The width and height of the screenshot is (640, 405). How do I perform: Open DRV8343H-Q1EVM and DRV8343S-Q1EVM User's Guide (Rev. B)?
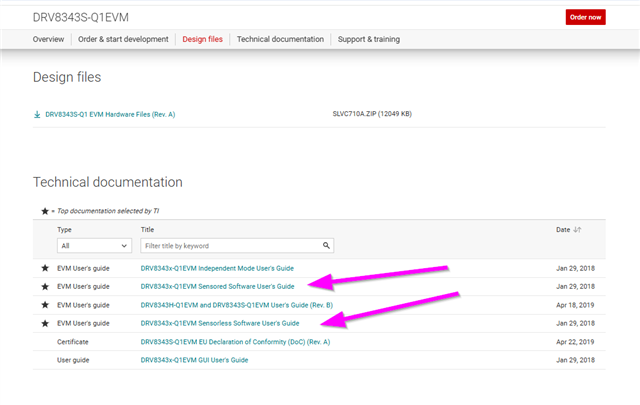point(237,305)
